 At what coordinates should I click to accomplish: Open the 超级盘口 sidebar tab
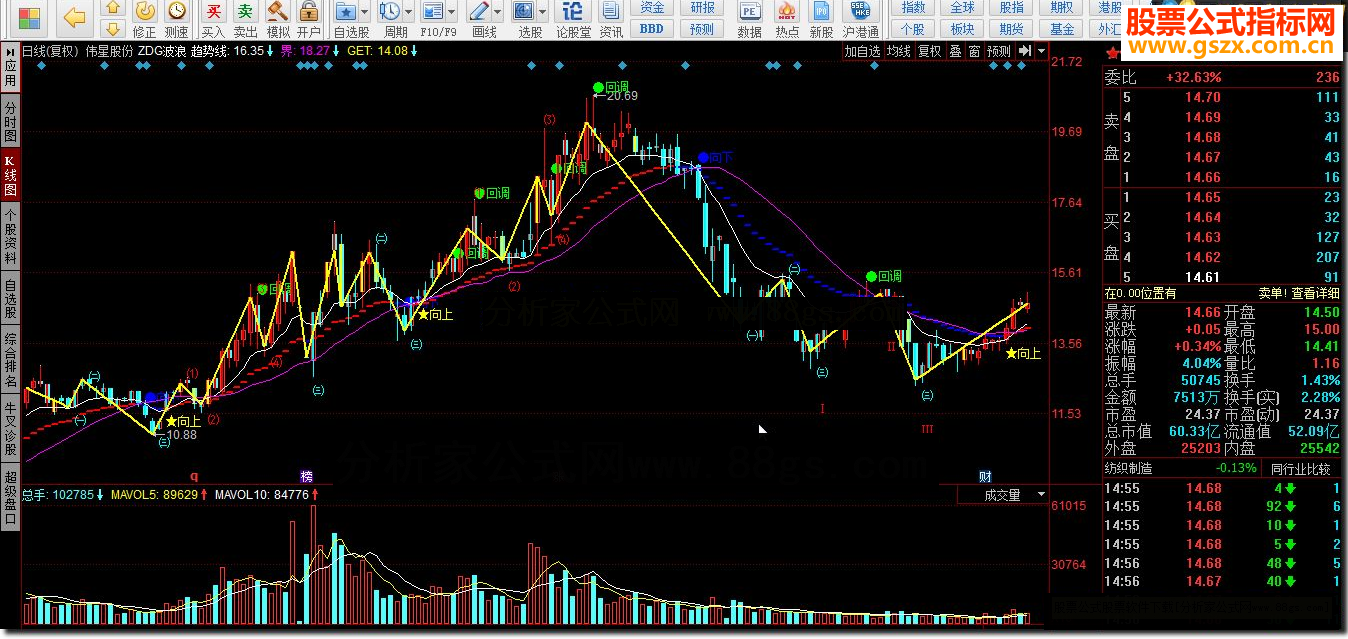pos(10,497)
